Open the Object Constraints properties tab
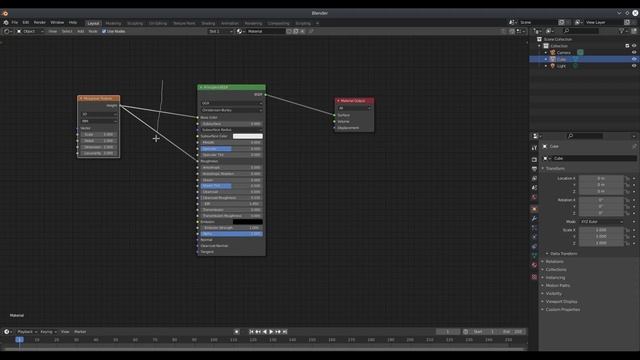The height and width of the screenshot is (360, 640). pyautogui.click(x=534, y=247)
